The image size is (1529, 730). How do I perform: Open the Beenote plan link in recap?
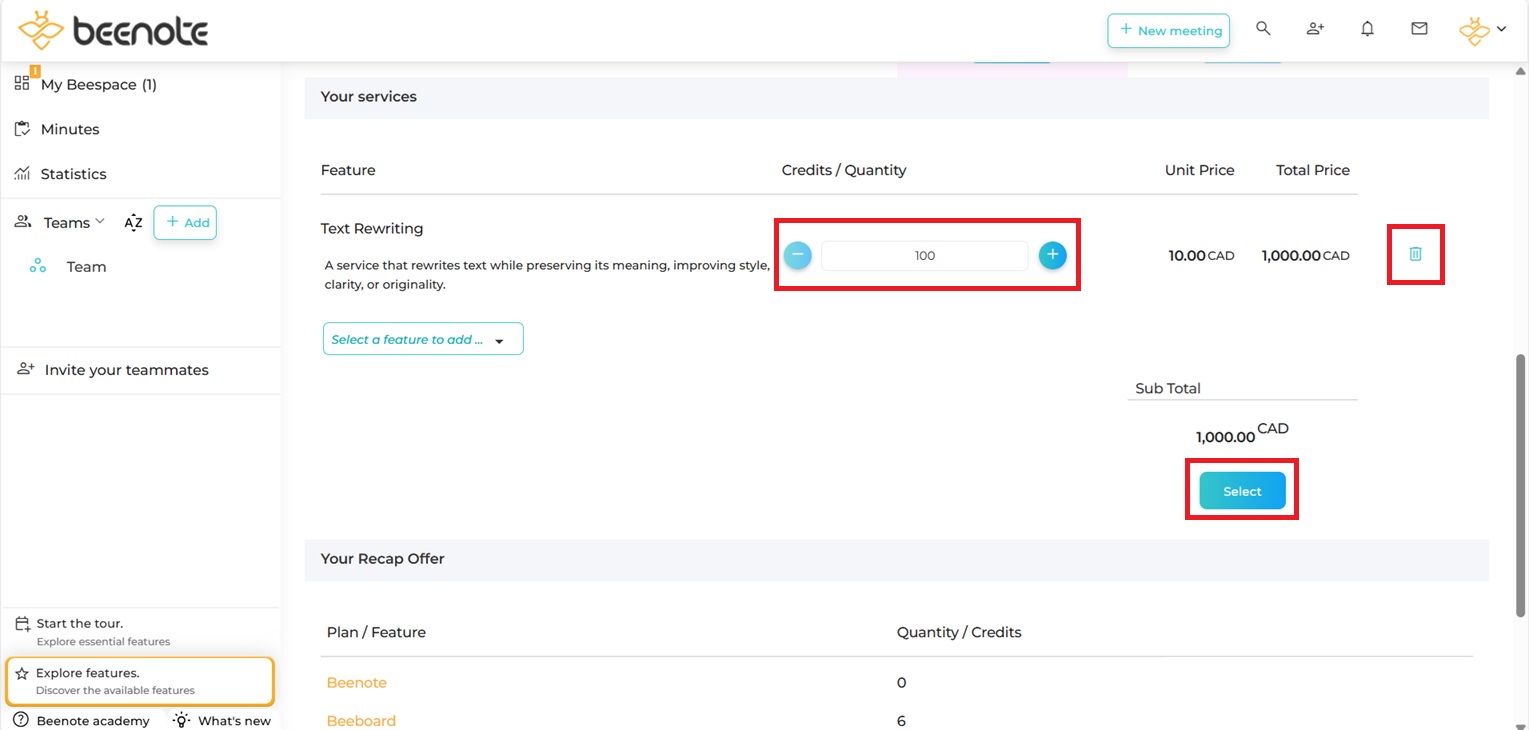[356, 682]
